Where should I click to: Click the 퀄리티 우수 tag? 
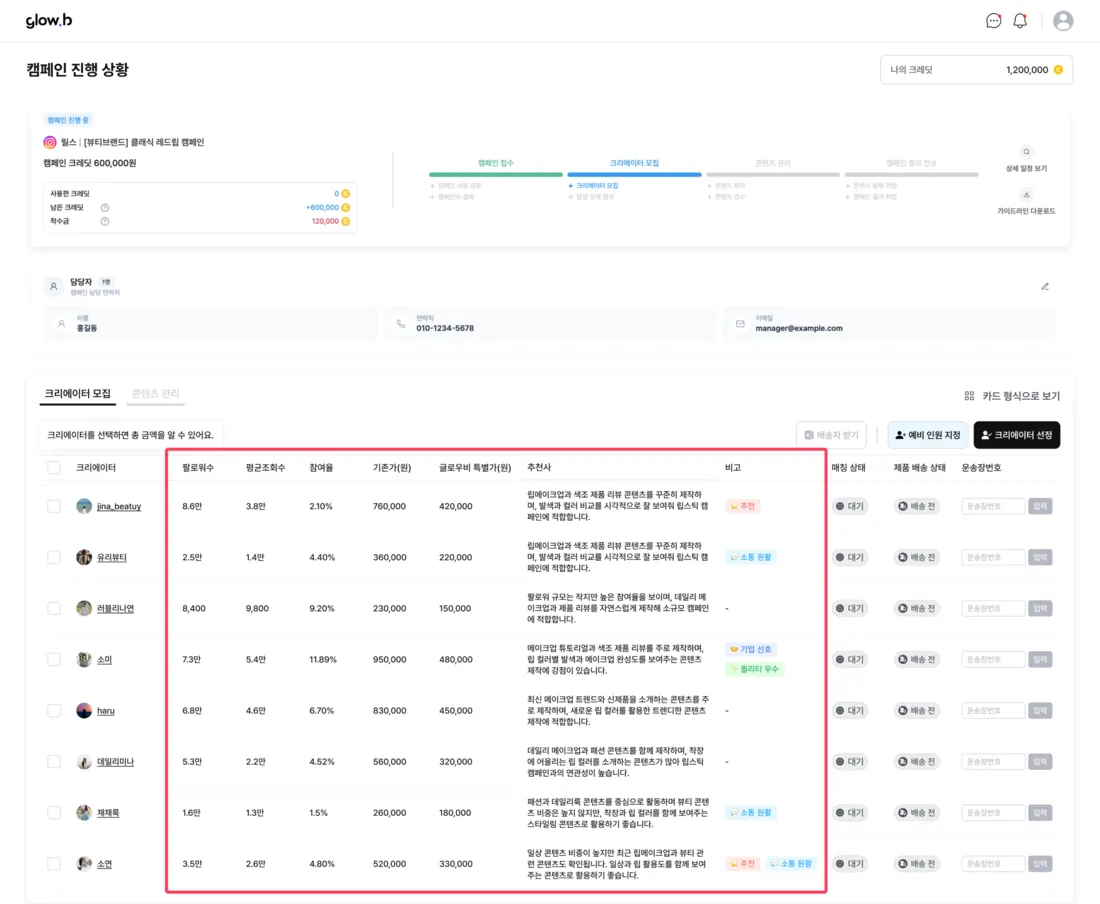[755, 669]
